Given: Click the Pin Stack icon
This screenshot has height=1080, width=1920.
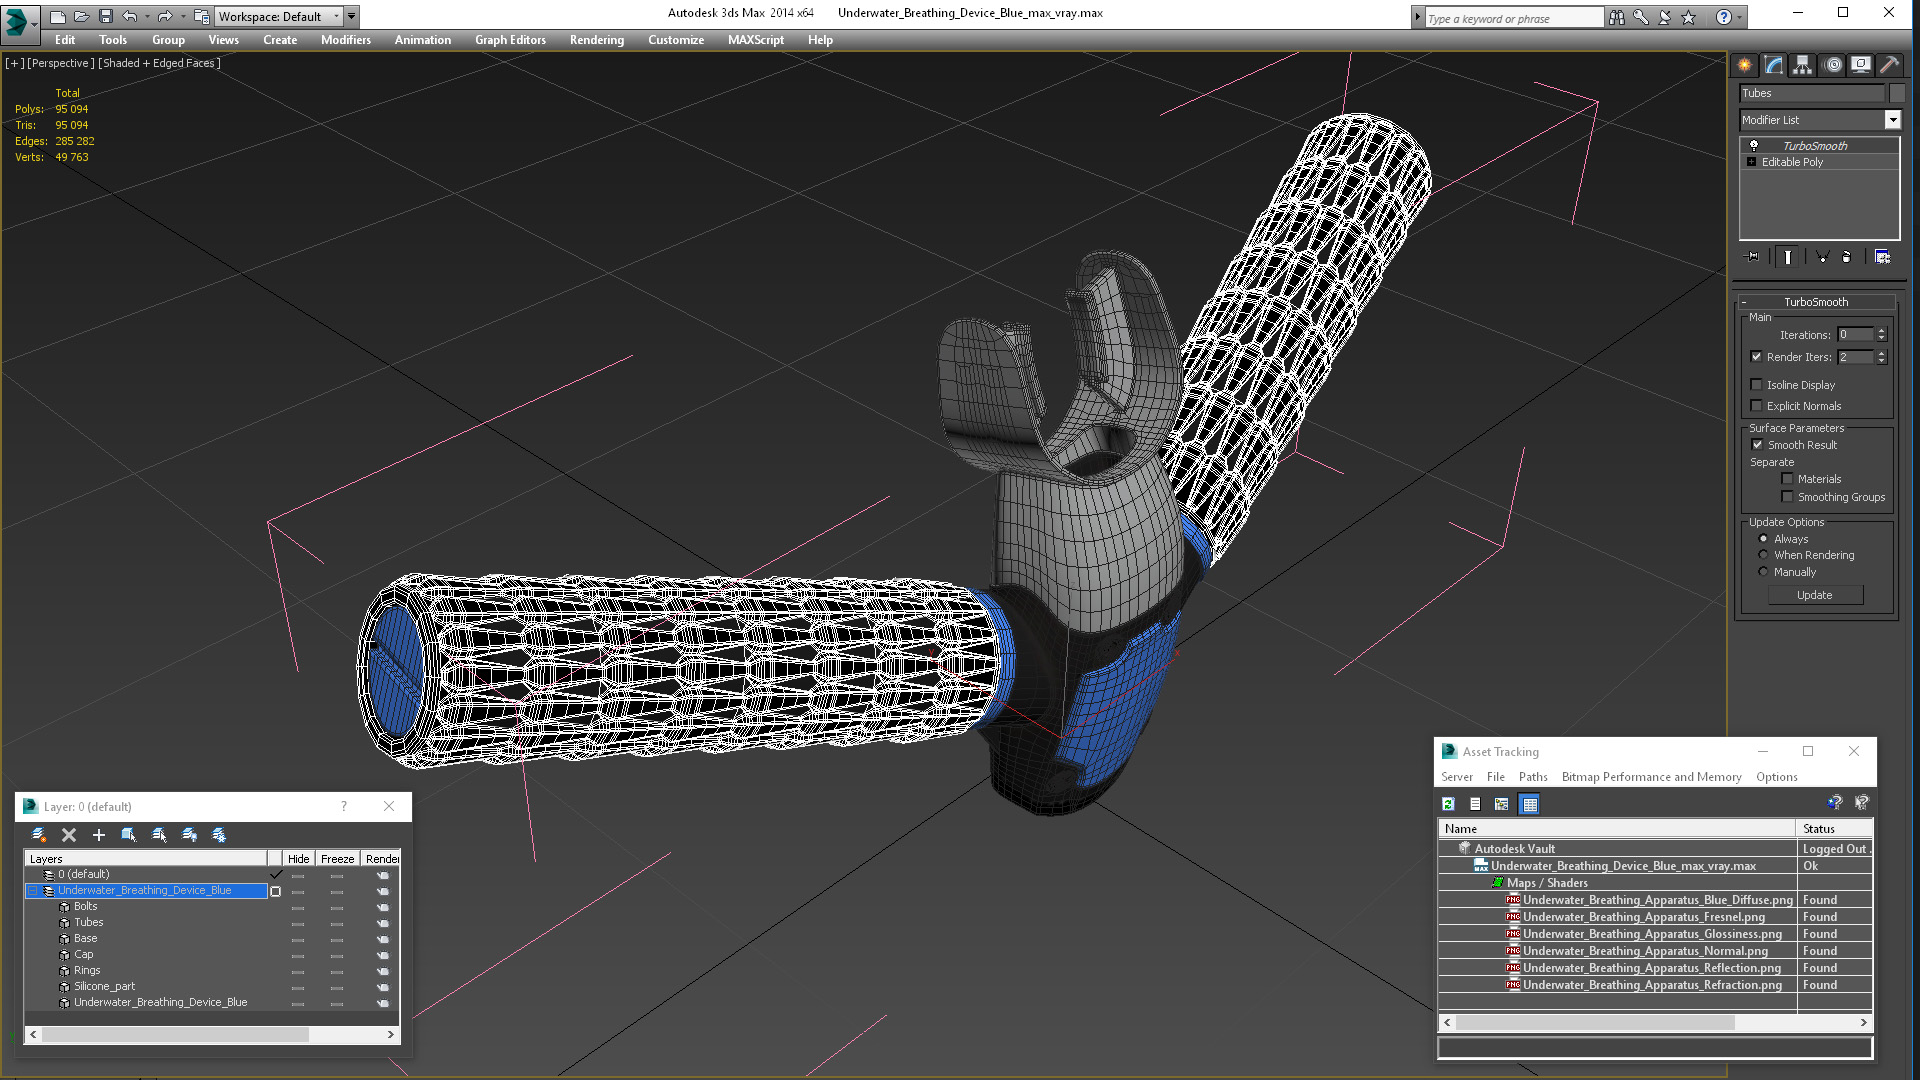Looking at the screenshot, I should click(1752, 257).
